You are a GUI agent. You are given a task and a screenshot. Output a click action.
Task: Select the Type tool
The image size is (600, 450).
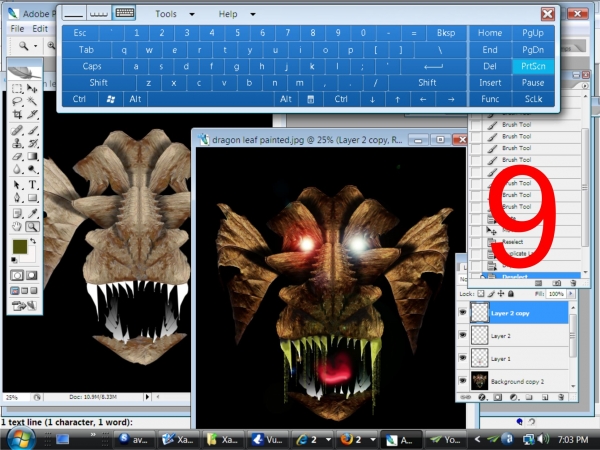(32, 185)
